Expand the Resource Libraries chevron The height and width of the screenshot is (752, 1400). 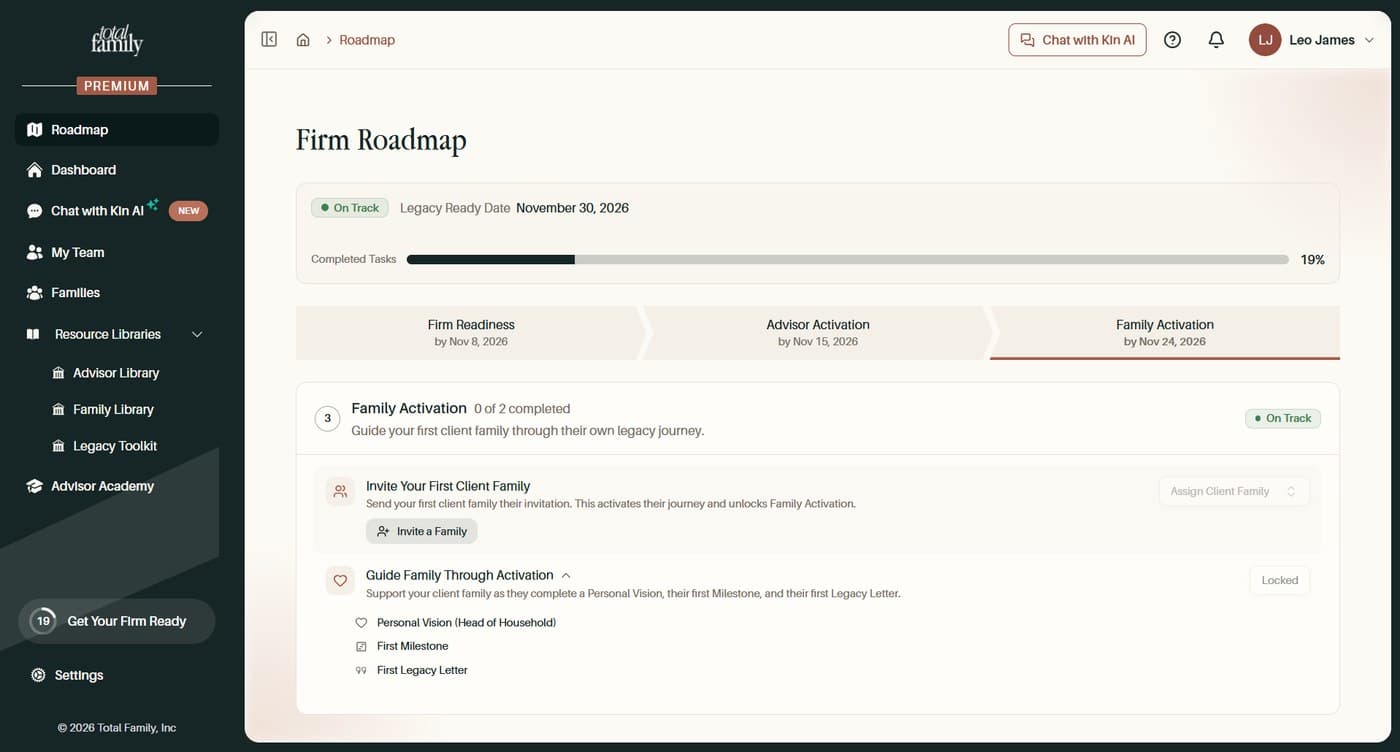pos(197,334)
